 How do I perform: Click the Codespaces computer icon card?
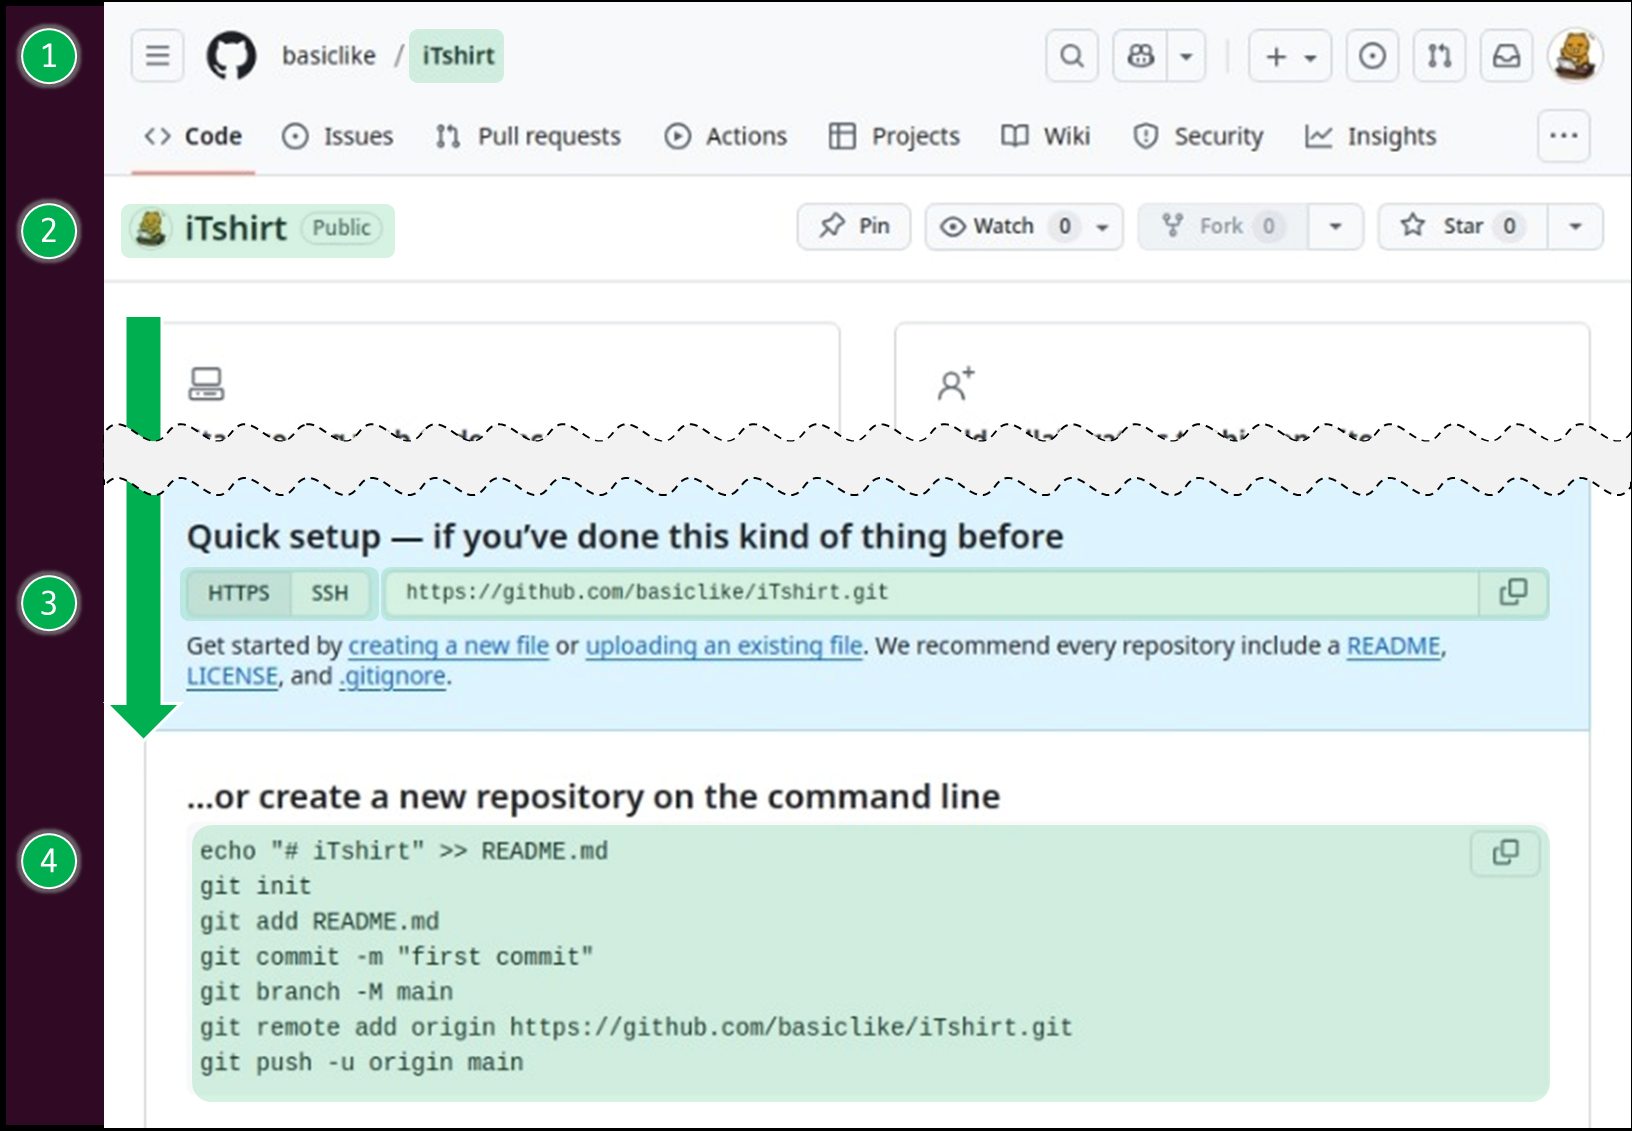pos(206,384)
